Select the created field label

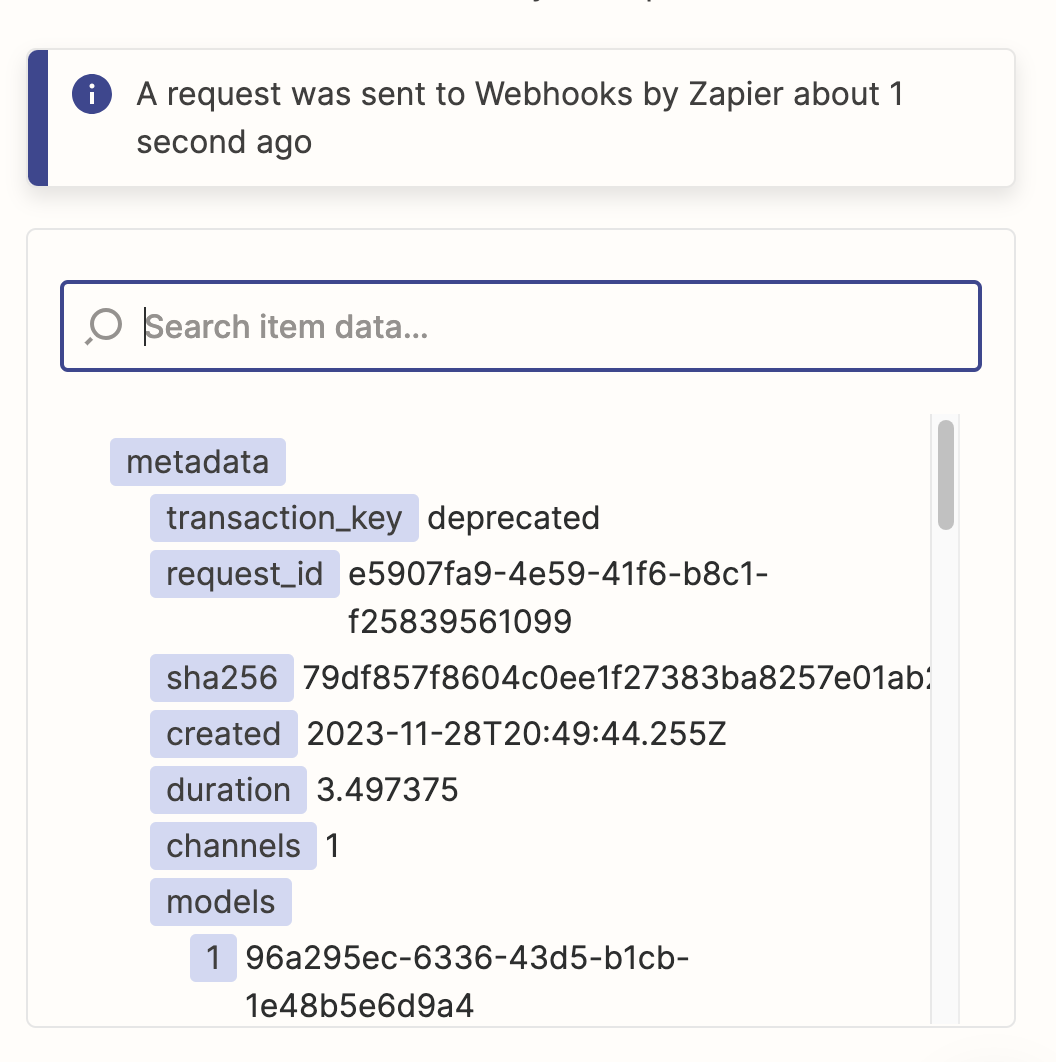pos(224,734)
